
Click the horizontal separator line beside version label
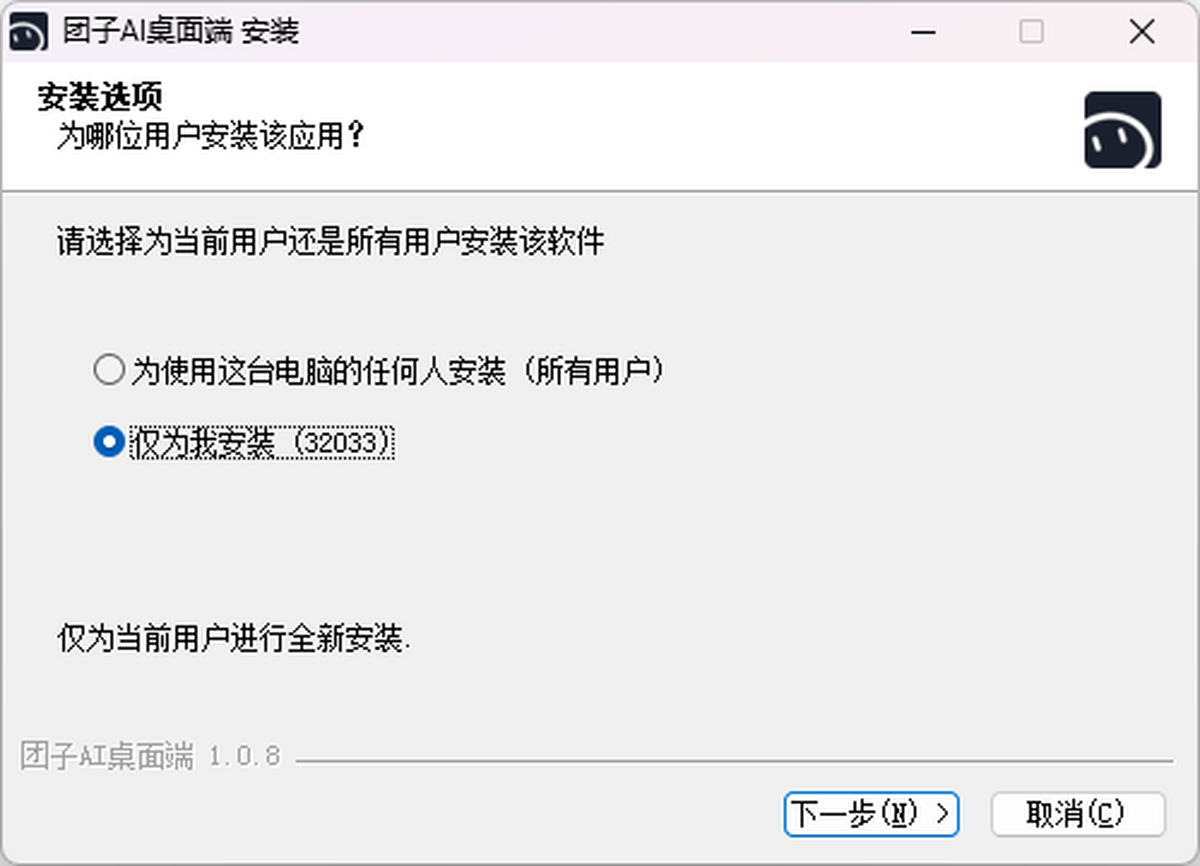(734, 761)
